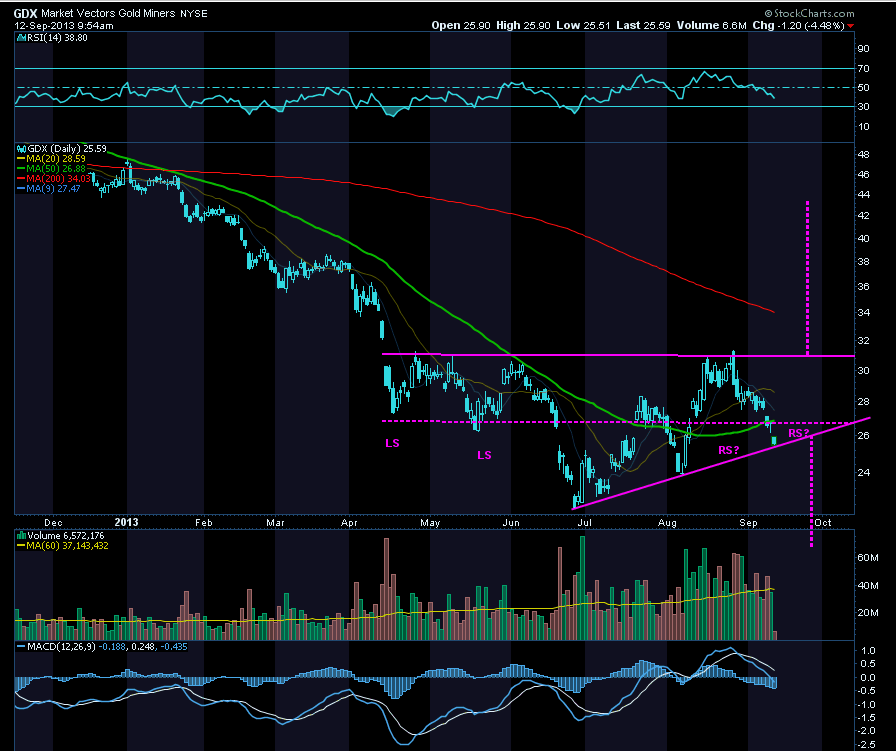Click the 'LS' annotation under the late-May low

point(484,455)
